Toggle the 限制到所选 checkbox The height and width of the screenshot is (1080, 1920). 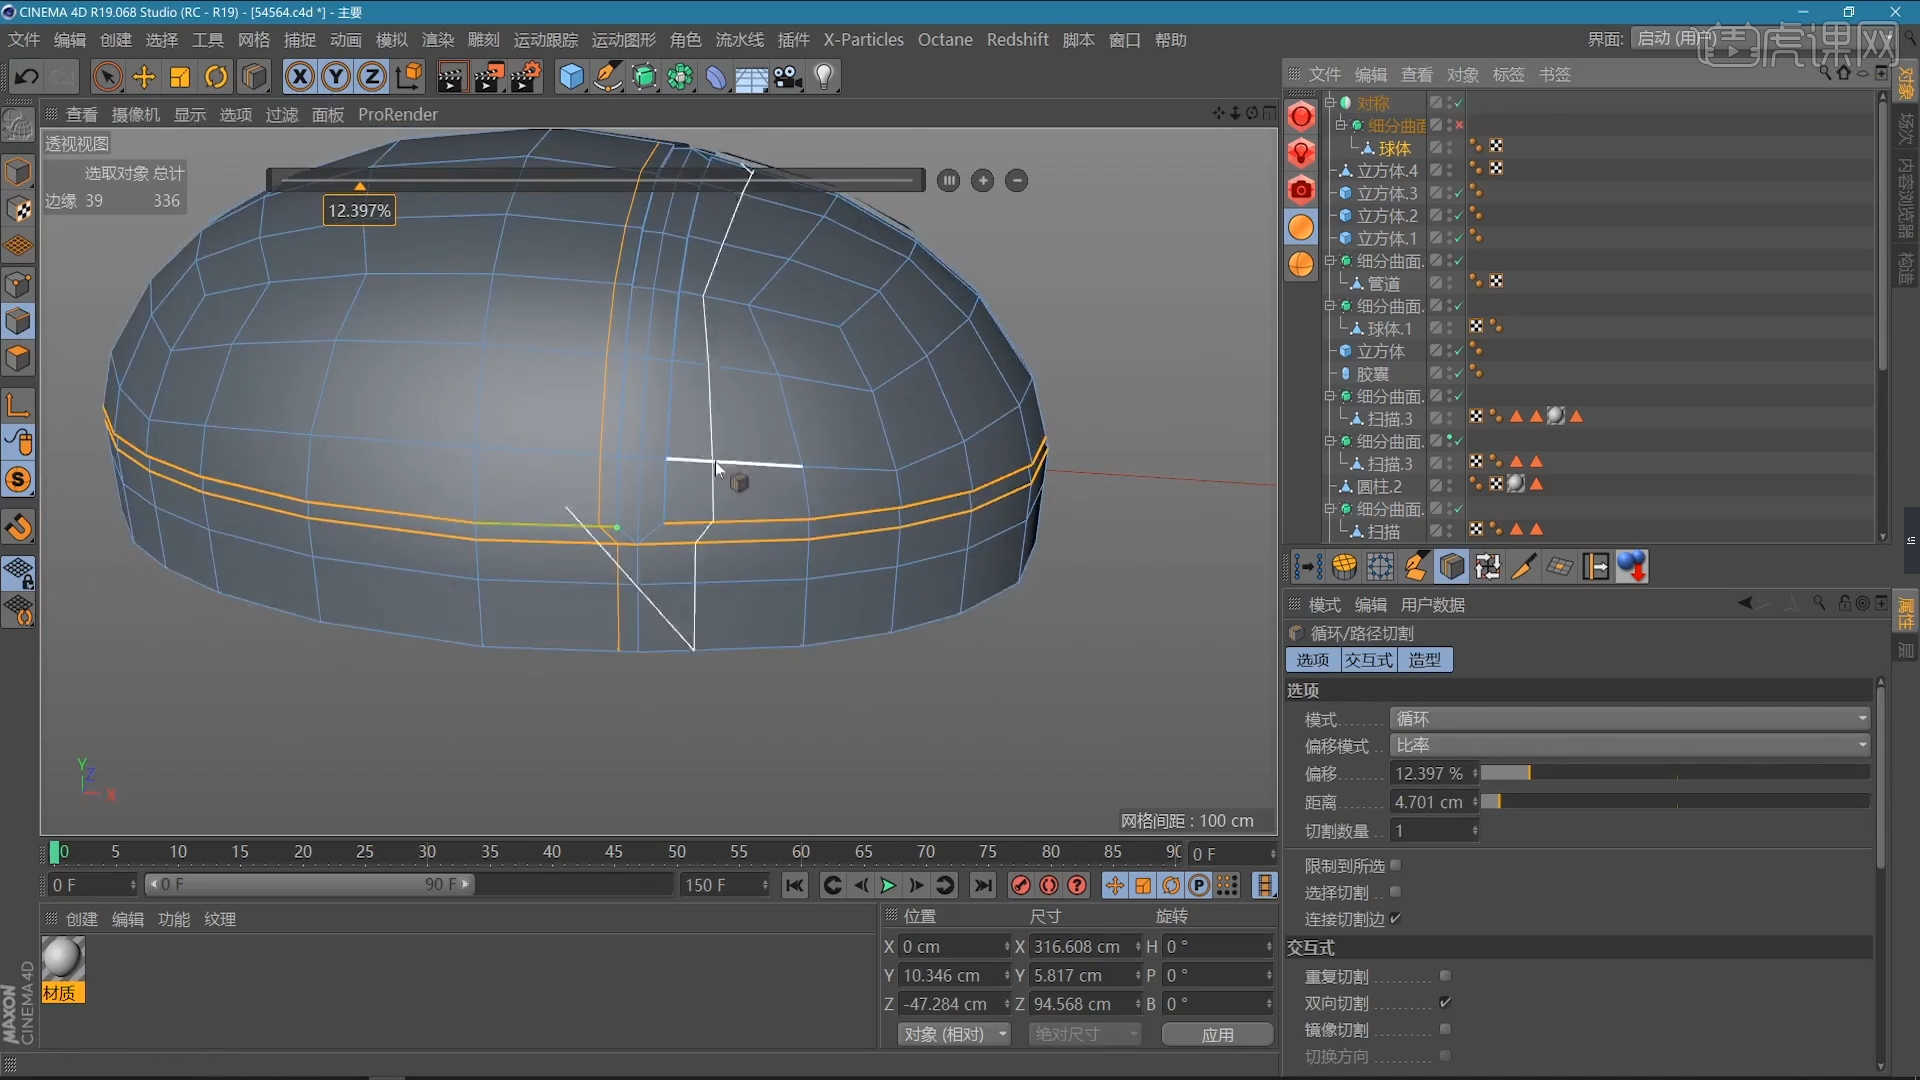tap(1395, 865)
